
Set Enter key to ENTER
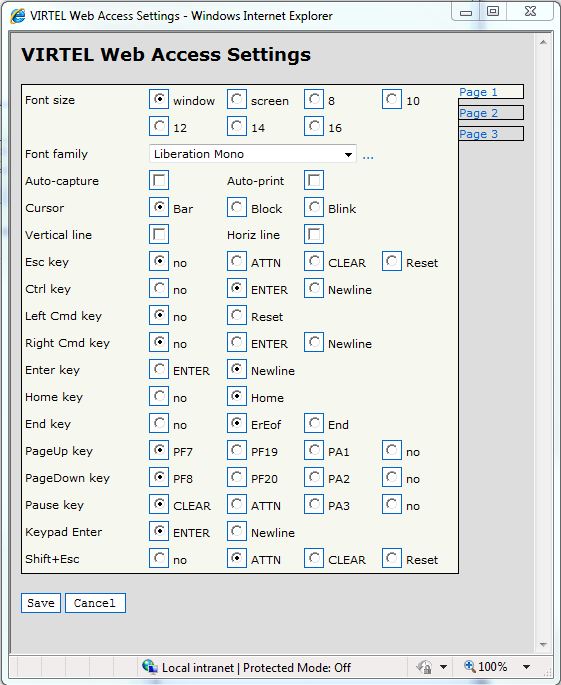tap(159, 370)
